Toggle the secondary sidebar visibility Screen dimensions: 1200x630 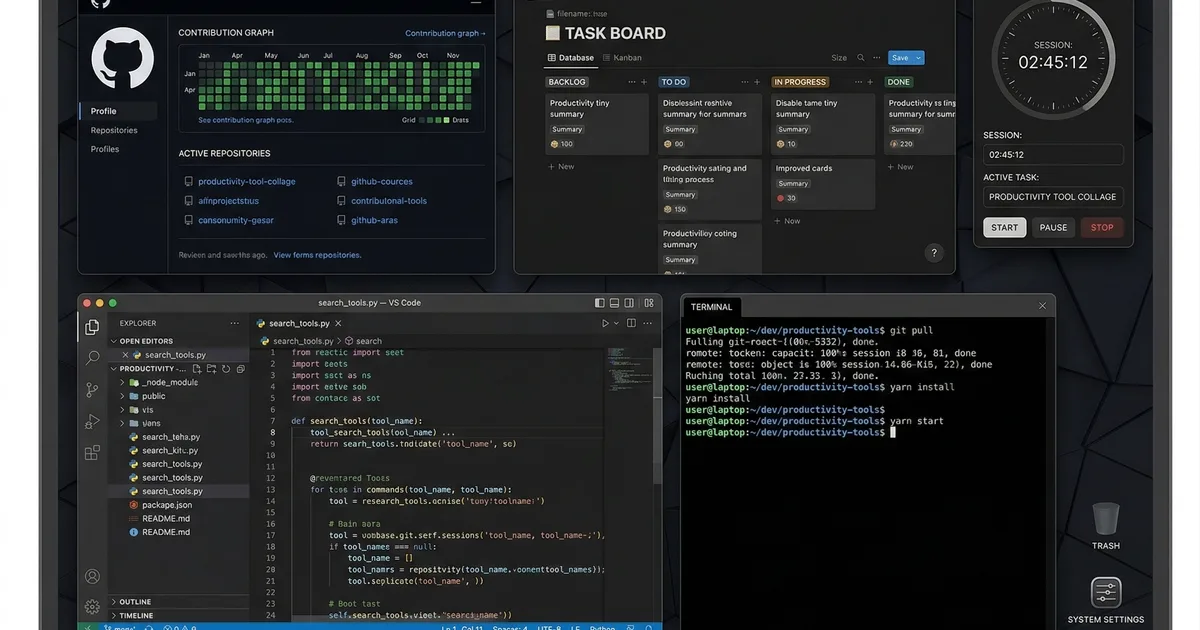click(629, 304)
